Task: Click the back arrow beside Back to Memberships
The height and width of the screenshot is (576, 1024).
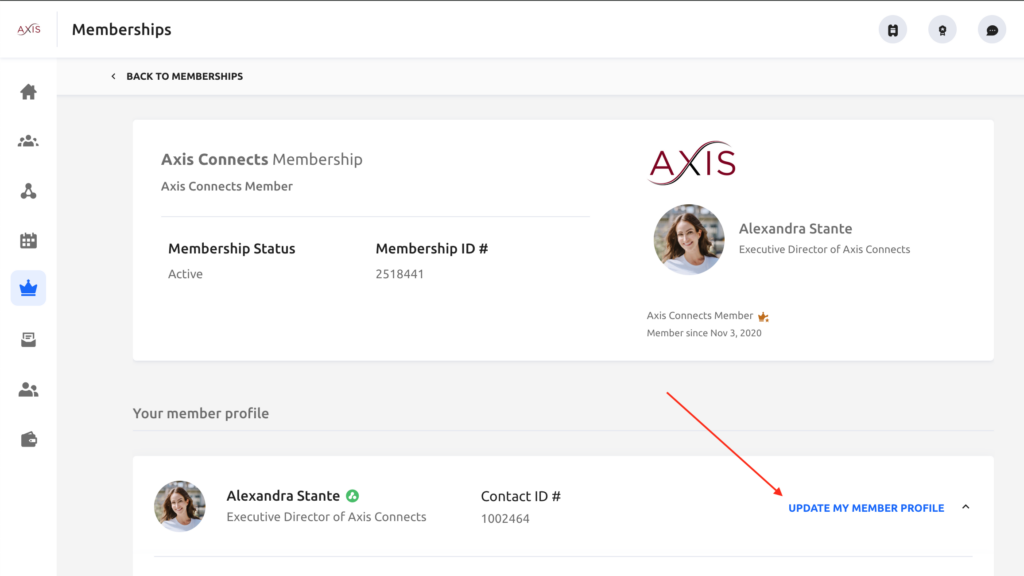Action: 113,76
